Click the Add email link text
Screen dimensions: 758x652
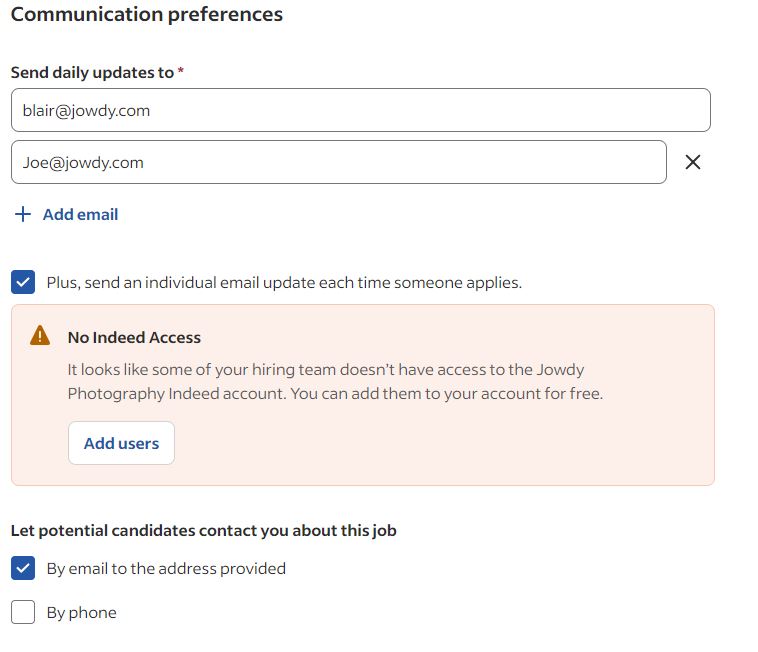(x=80, y=214)
